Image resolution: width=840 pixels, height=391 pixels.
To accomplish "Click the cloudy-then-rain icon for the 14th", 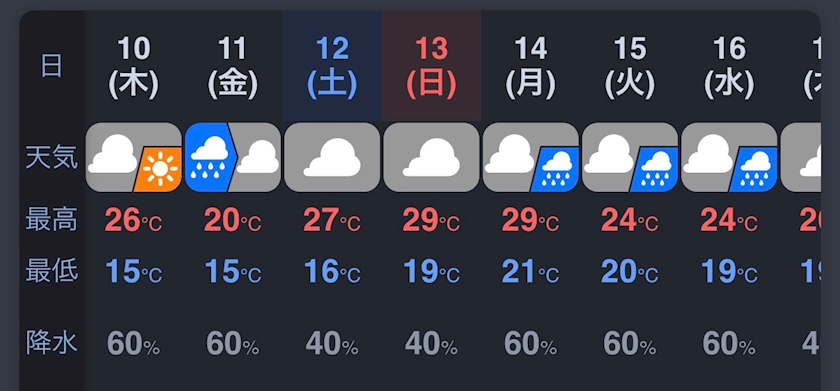I will pos(531,157).
